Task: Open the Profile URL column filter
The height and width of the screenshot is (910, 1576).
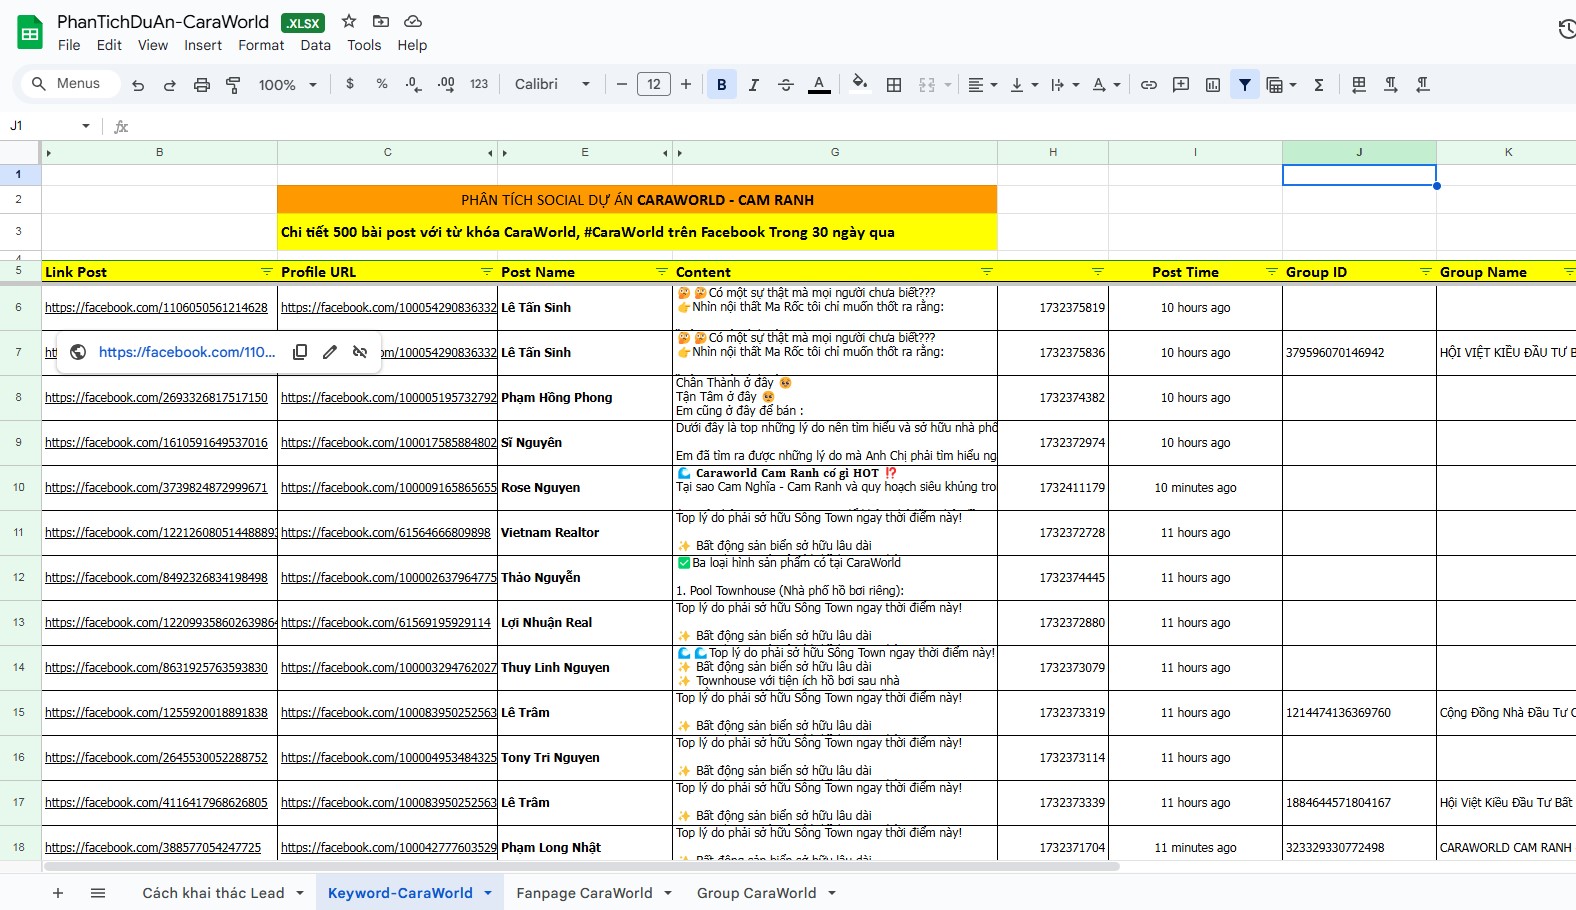Action: [x=487, y=272]
